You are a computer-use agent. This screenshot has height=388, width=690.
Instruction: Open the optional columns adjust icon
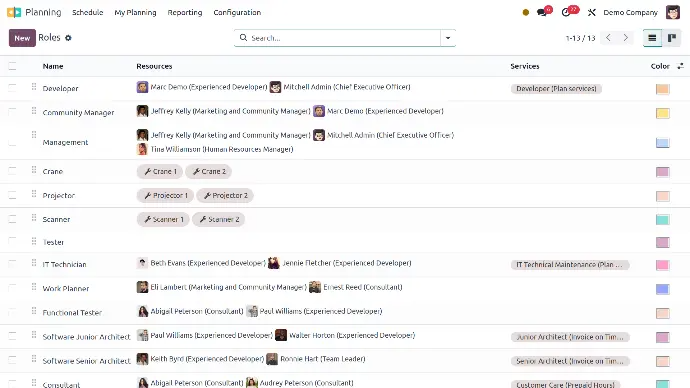point(680,66)
